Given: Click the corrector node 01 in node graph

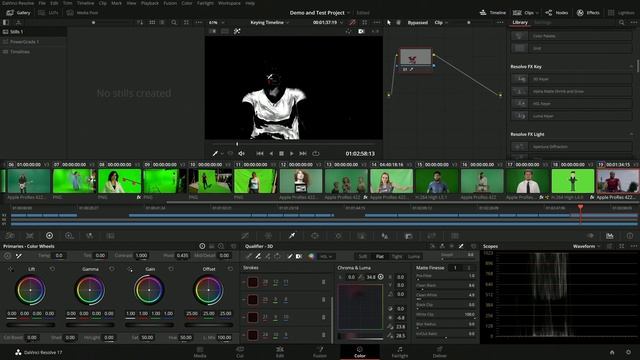Looking at the screenshot, I should click(415, 60).
